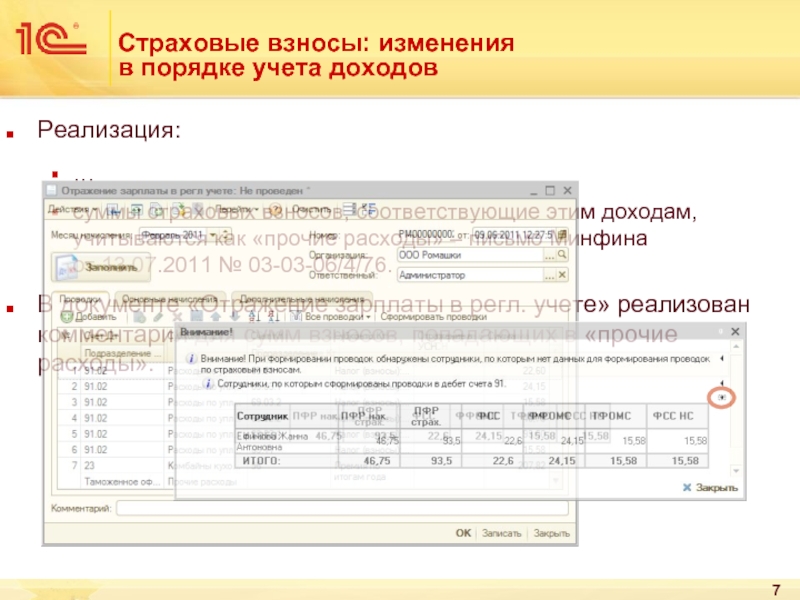
Task: Click the Записать button
Action: (502, 533)
